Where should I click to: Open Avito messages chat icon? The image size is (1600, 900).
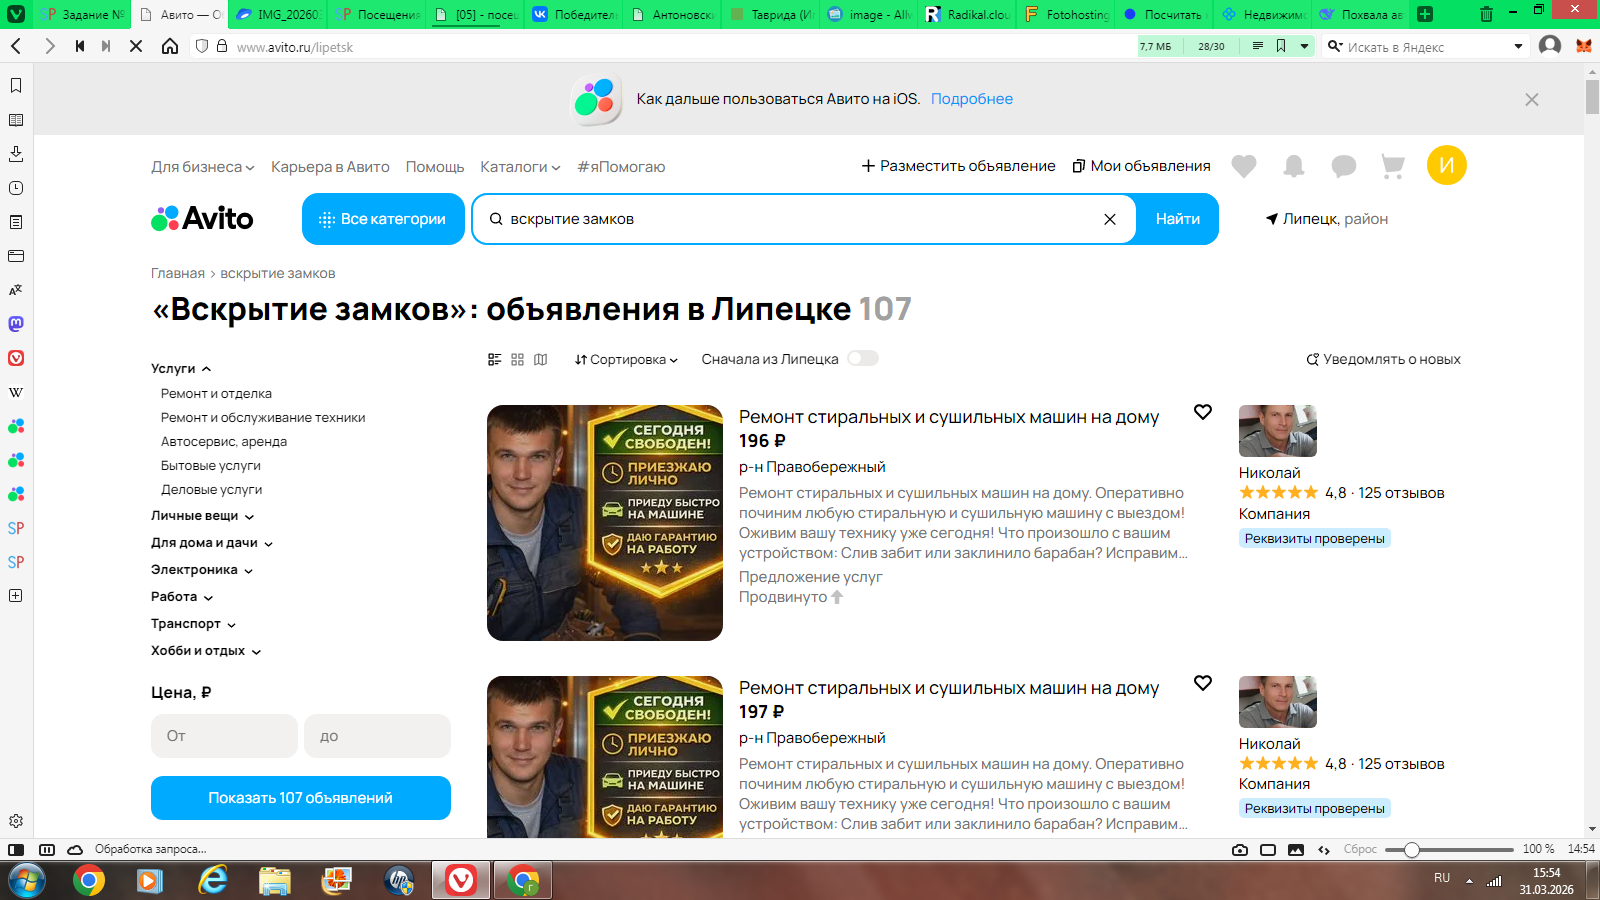click(x=1344, y=166)
